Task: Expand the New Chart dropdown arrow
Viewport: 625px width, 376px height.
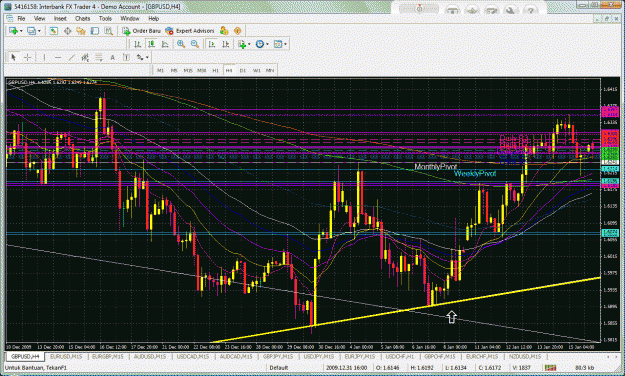Action: (20, 31)
